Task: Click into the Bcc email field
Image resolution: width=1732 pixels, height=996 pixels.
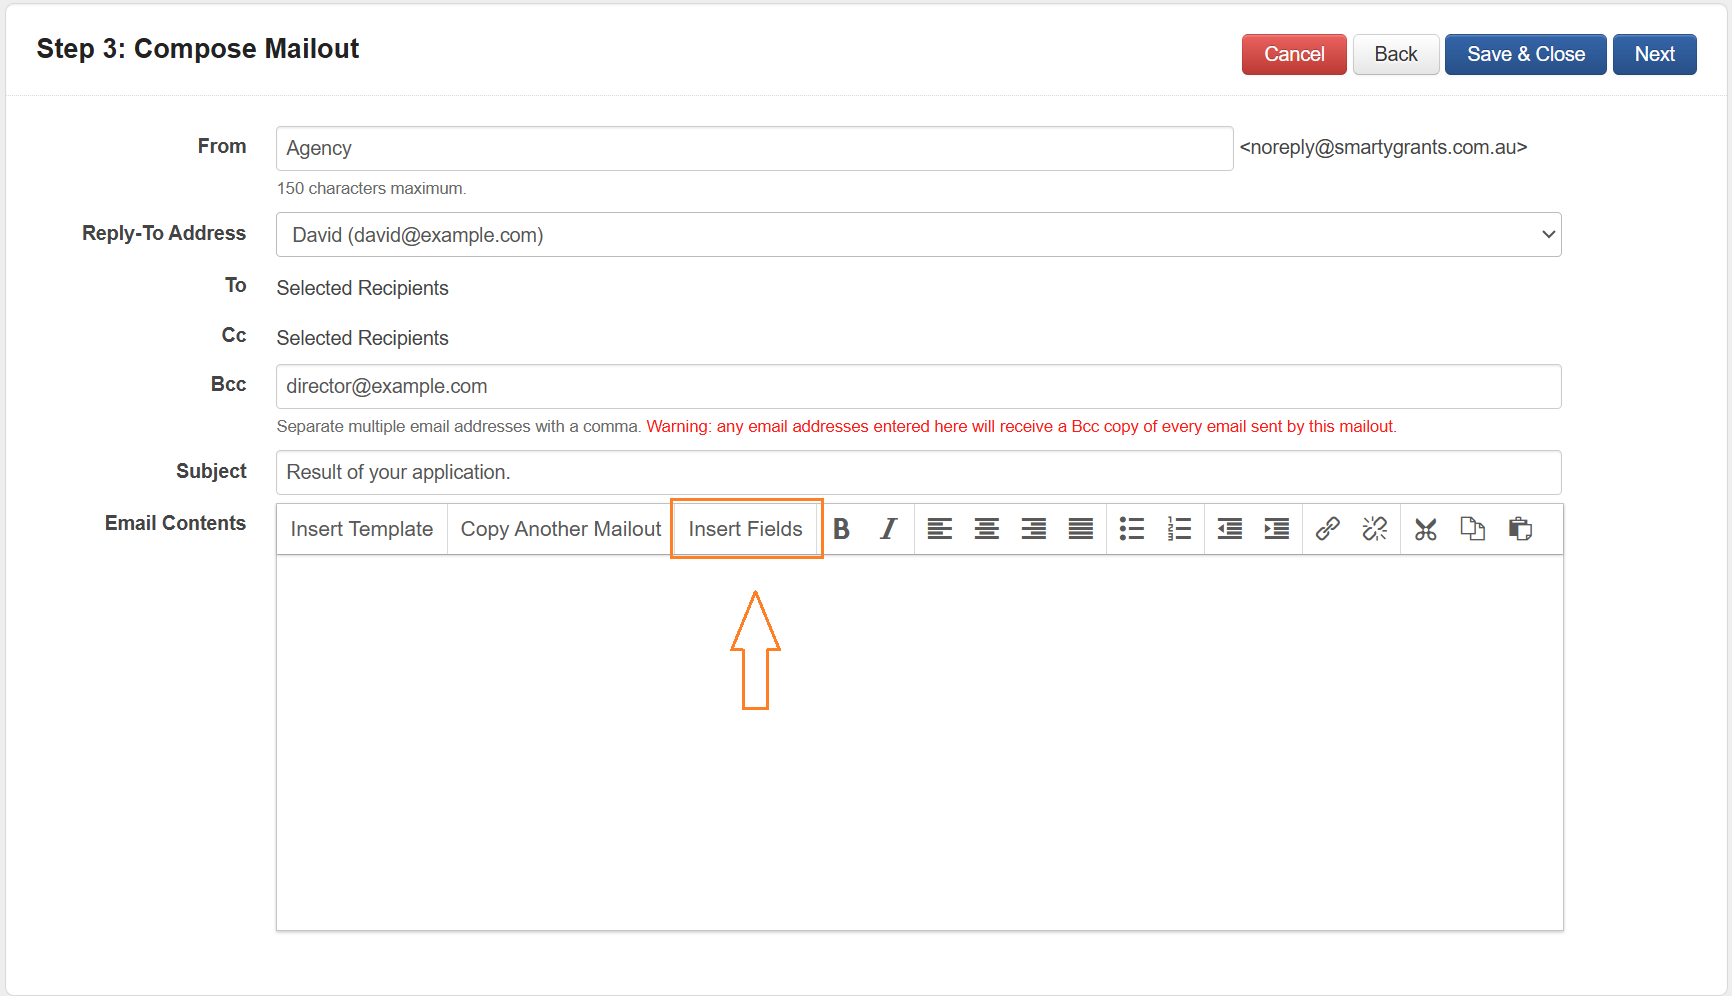Action: (x=918, y=387)
